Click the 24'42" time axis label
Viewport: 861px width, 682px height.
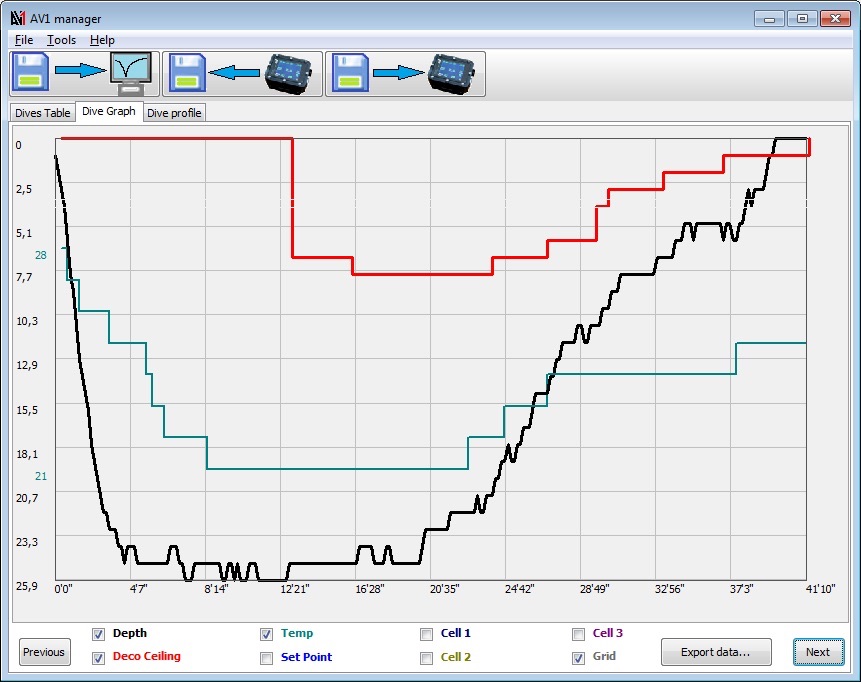[519, 589]
